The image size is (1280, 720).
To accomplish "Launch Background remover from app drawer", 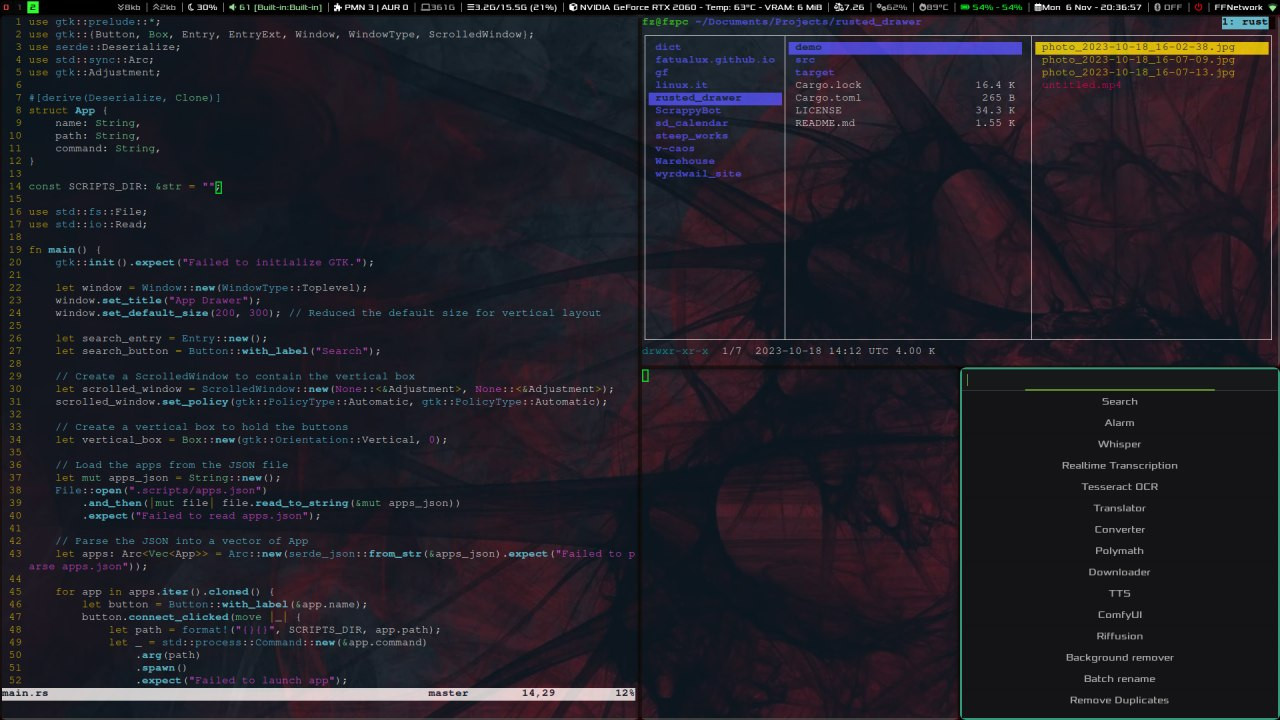I will click(1119, 657).
